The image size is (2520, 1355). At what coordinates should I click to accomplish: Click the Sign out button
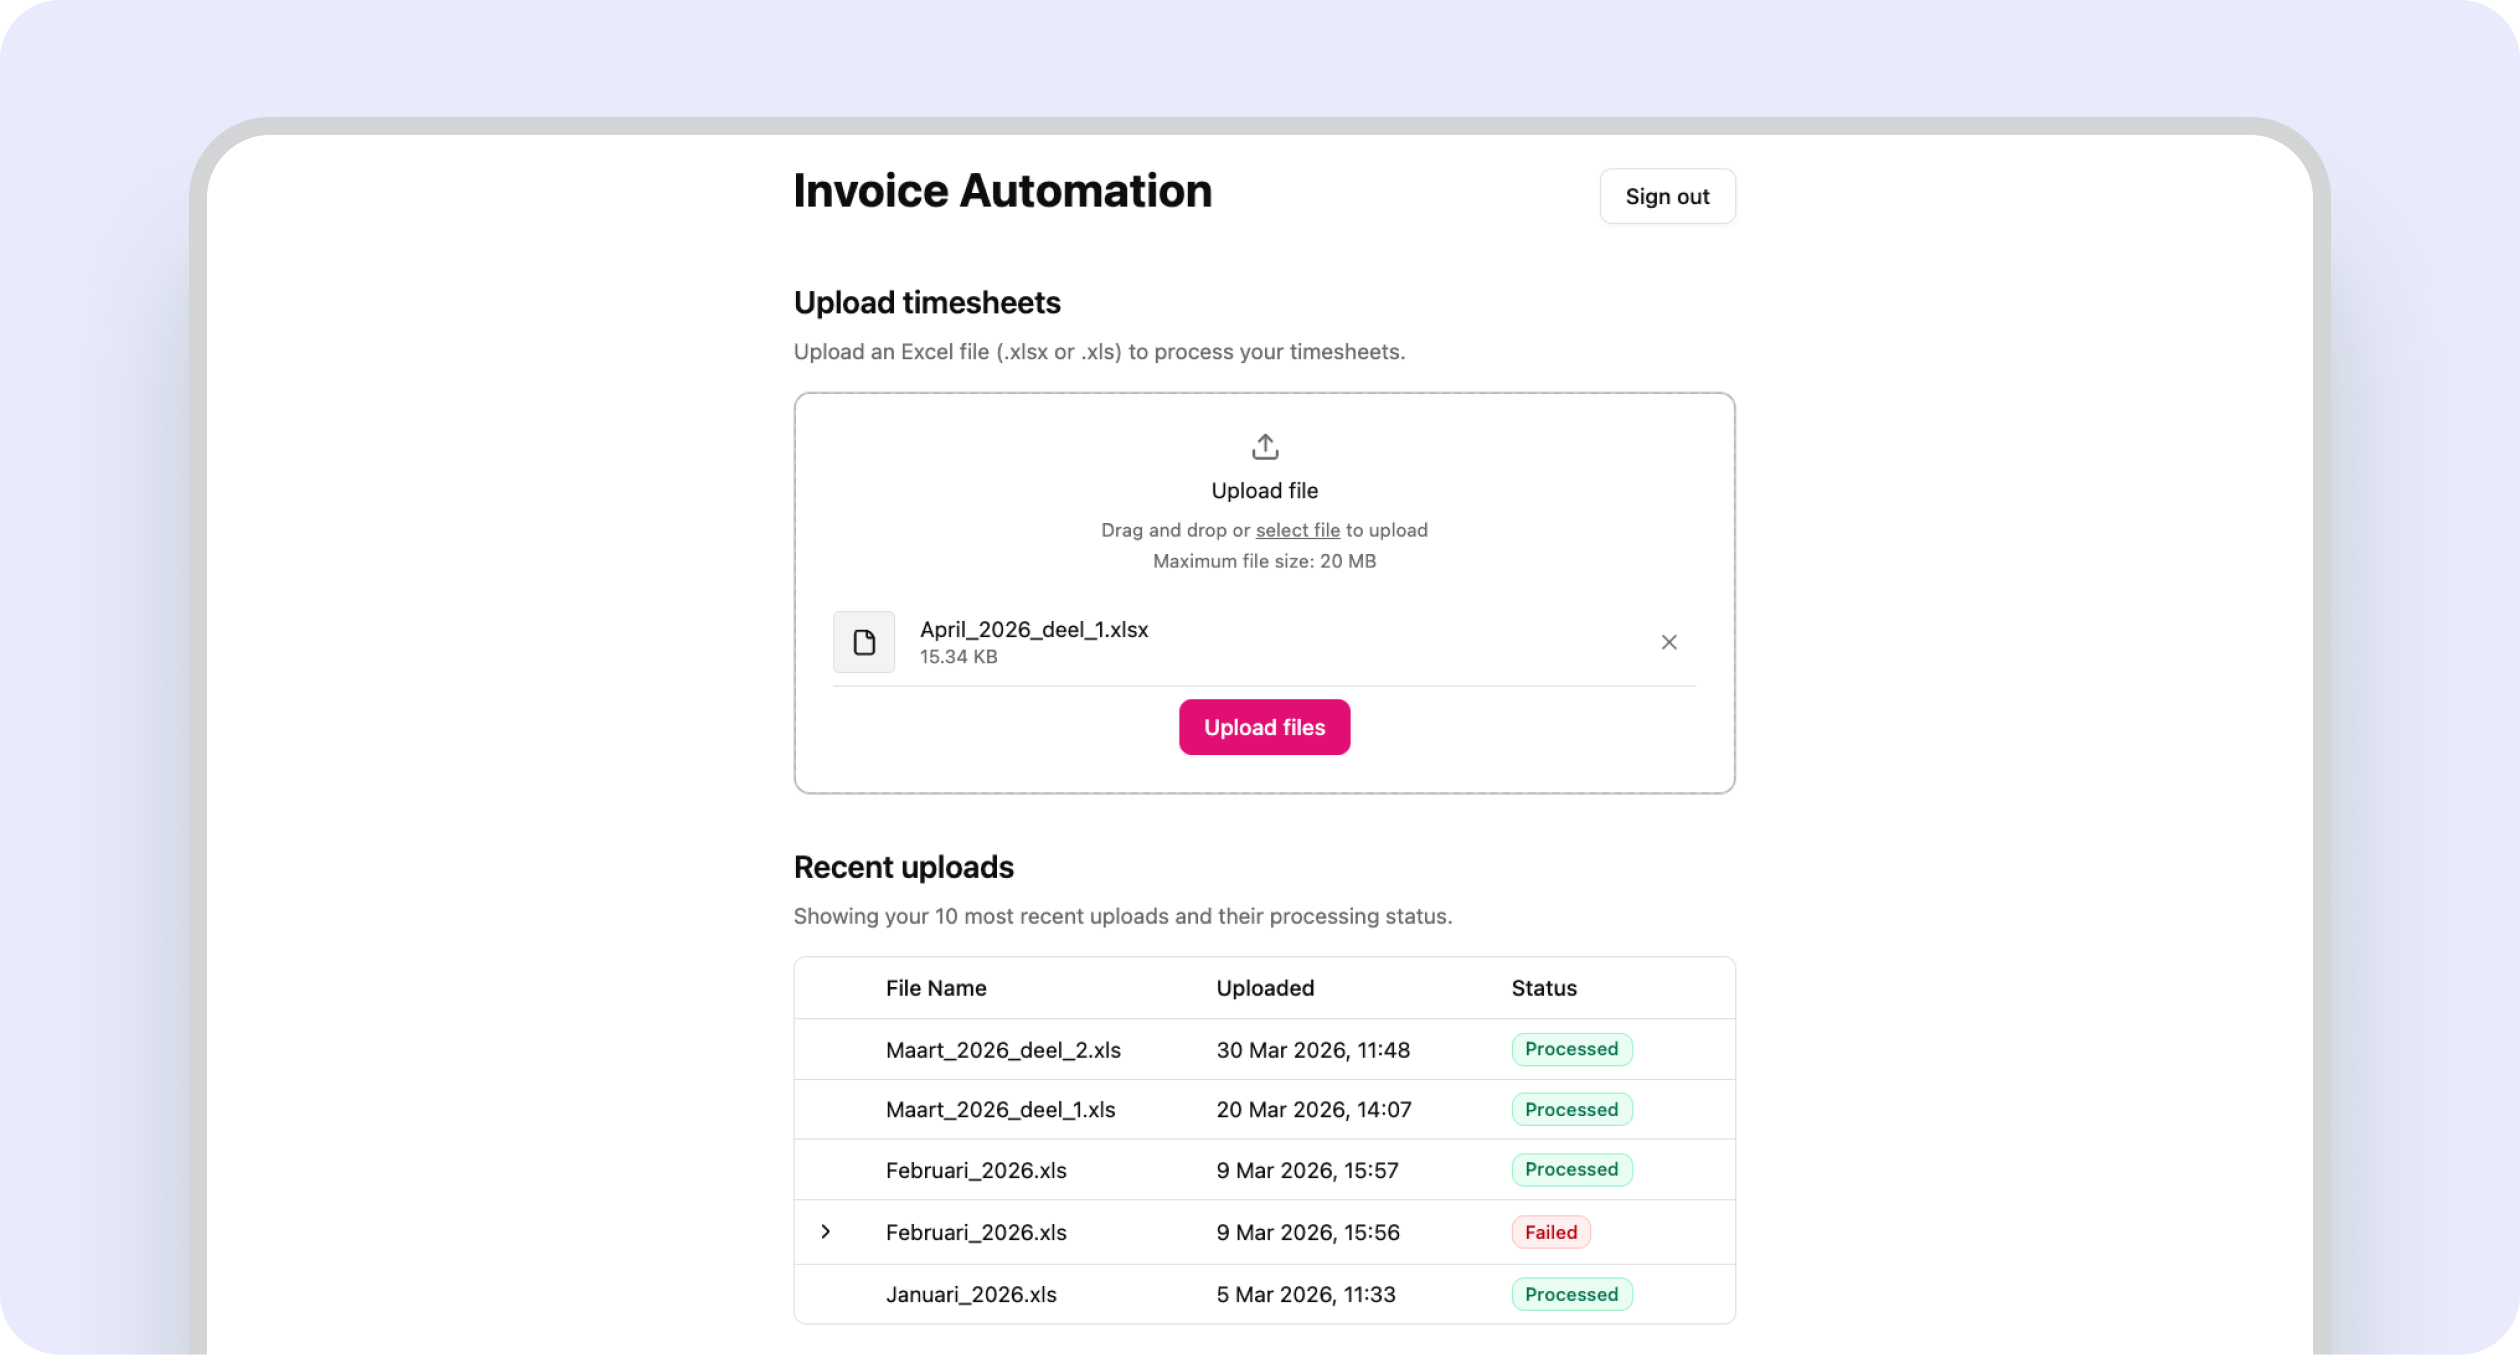1666,197
